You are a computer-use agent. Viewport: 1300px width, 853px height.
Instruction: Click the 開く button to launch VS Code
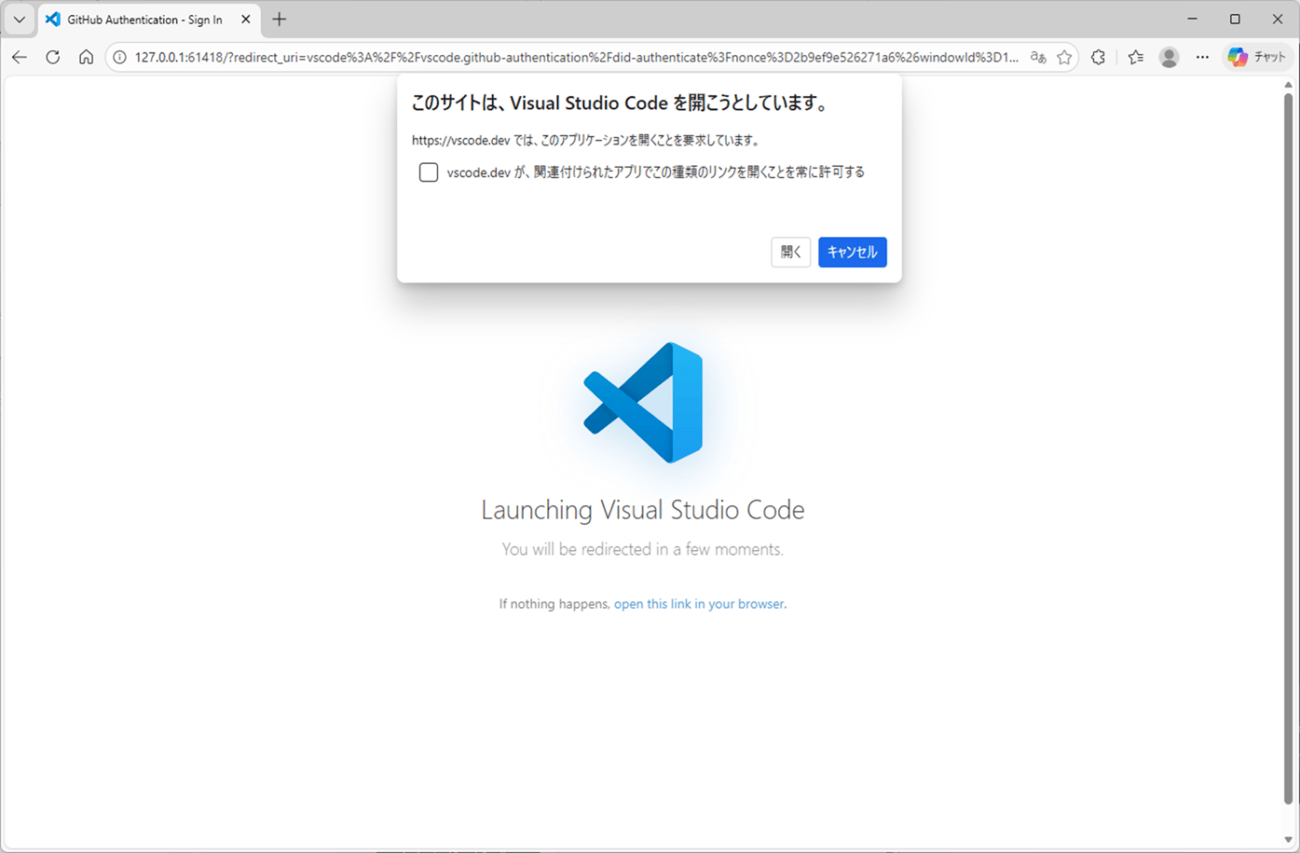(790, 251)
